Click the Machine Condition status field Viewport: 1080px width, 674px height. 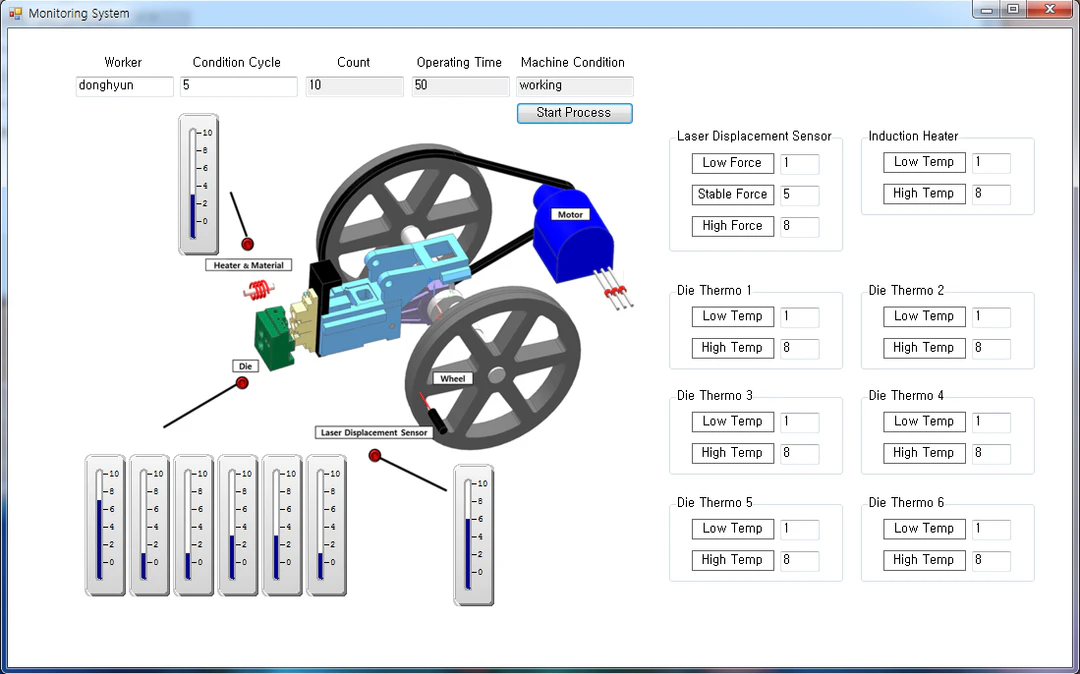pyautogui.click(x=574, y=86)
